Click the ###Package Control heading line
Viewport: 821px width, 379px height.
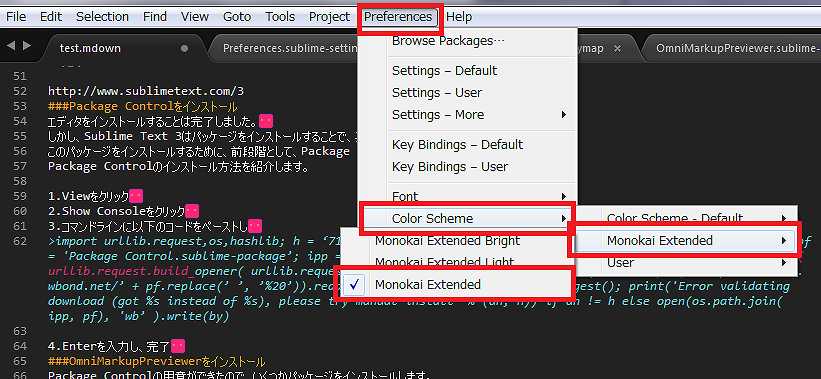pos(142,106)
